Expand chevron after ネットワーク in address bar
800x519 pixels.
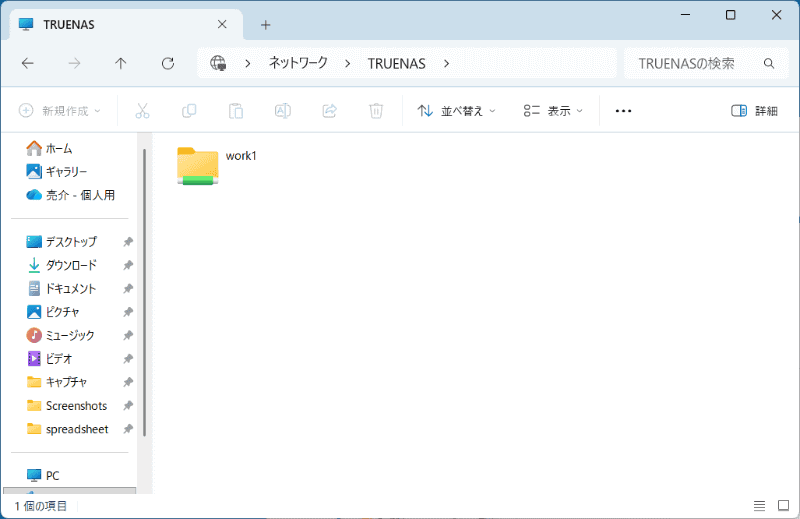point(347,63)
